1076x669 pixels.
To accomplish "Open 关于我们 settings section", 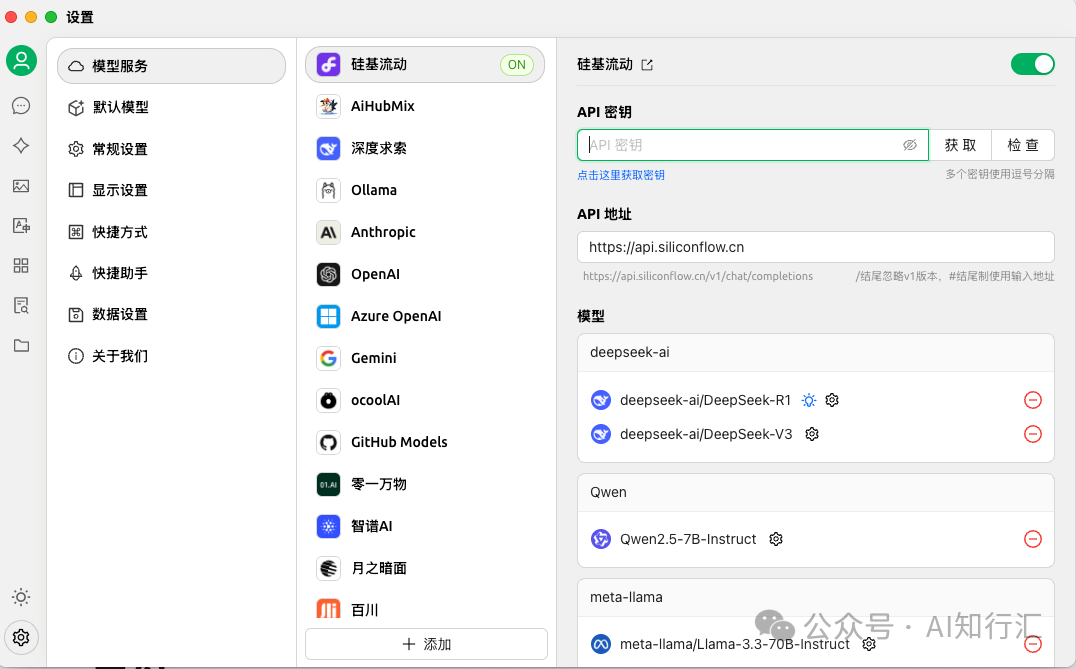I will (x=172, y=356).
